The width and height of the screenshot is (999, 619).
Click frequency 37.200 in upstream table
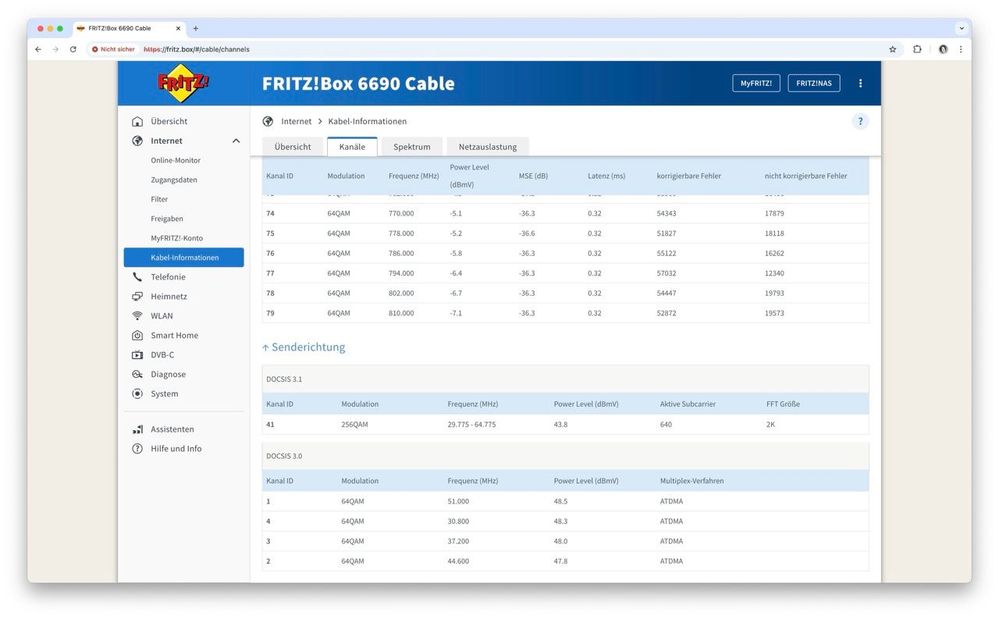[x=458, y=541]
